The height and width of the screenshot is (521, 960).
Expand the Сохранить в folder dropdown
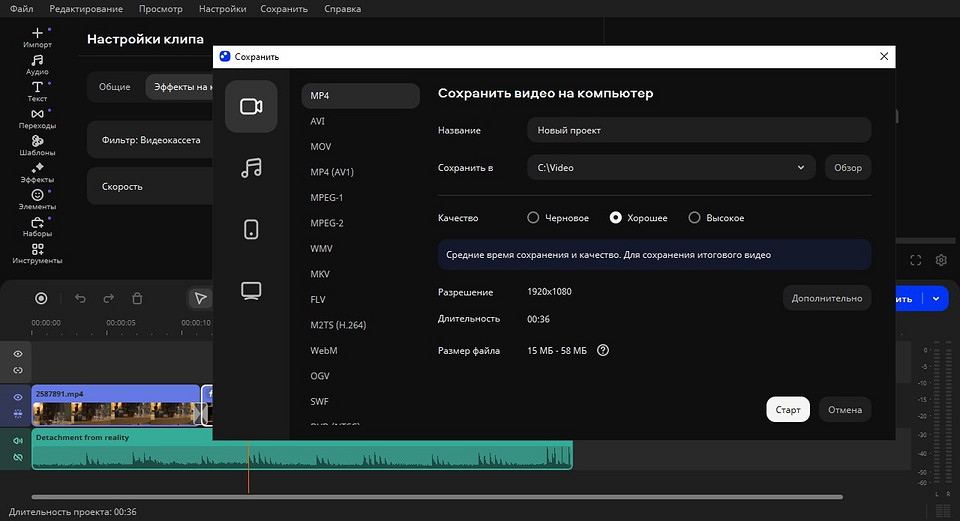[x=800, y=167]
